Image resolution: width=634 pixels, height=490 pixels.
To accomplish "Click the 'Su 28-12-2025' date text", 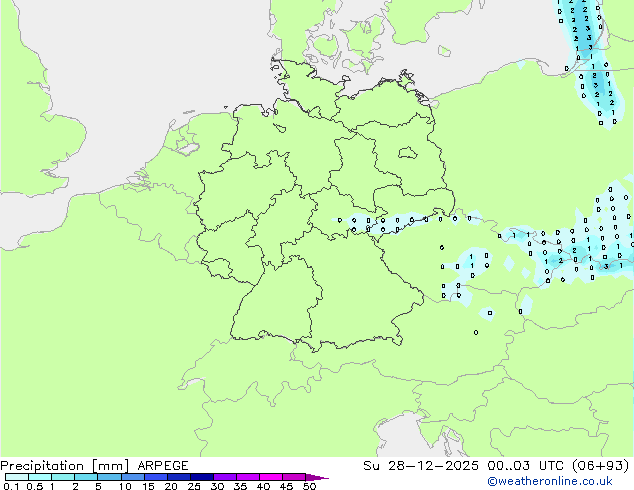I will [421, 466].
